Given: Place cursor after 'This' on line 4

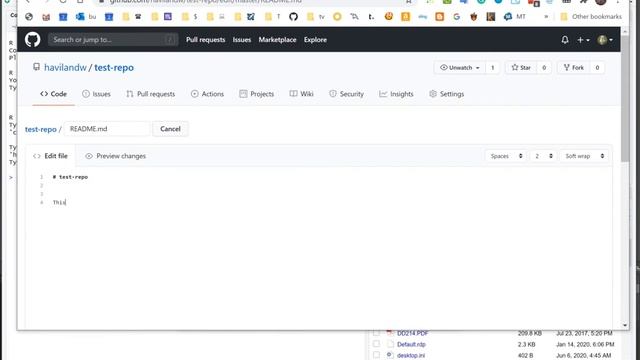Looking at the screenshot, I should click(66, 202).
